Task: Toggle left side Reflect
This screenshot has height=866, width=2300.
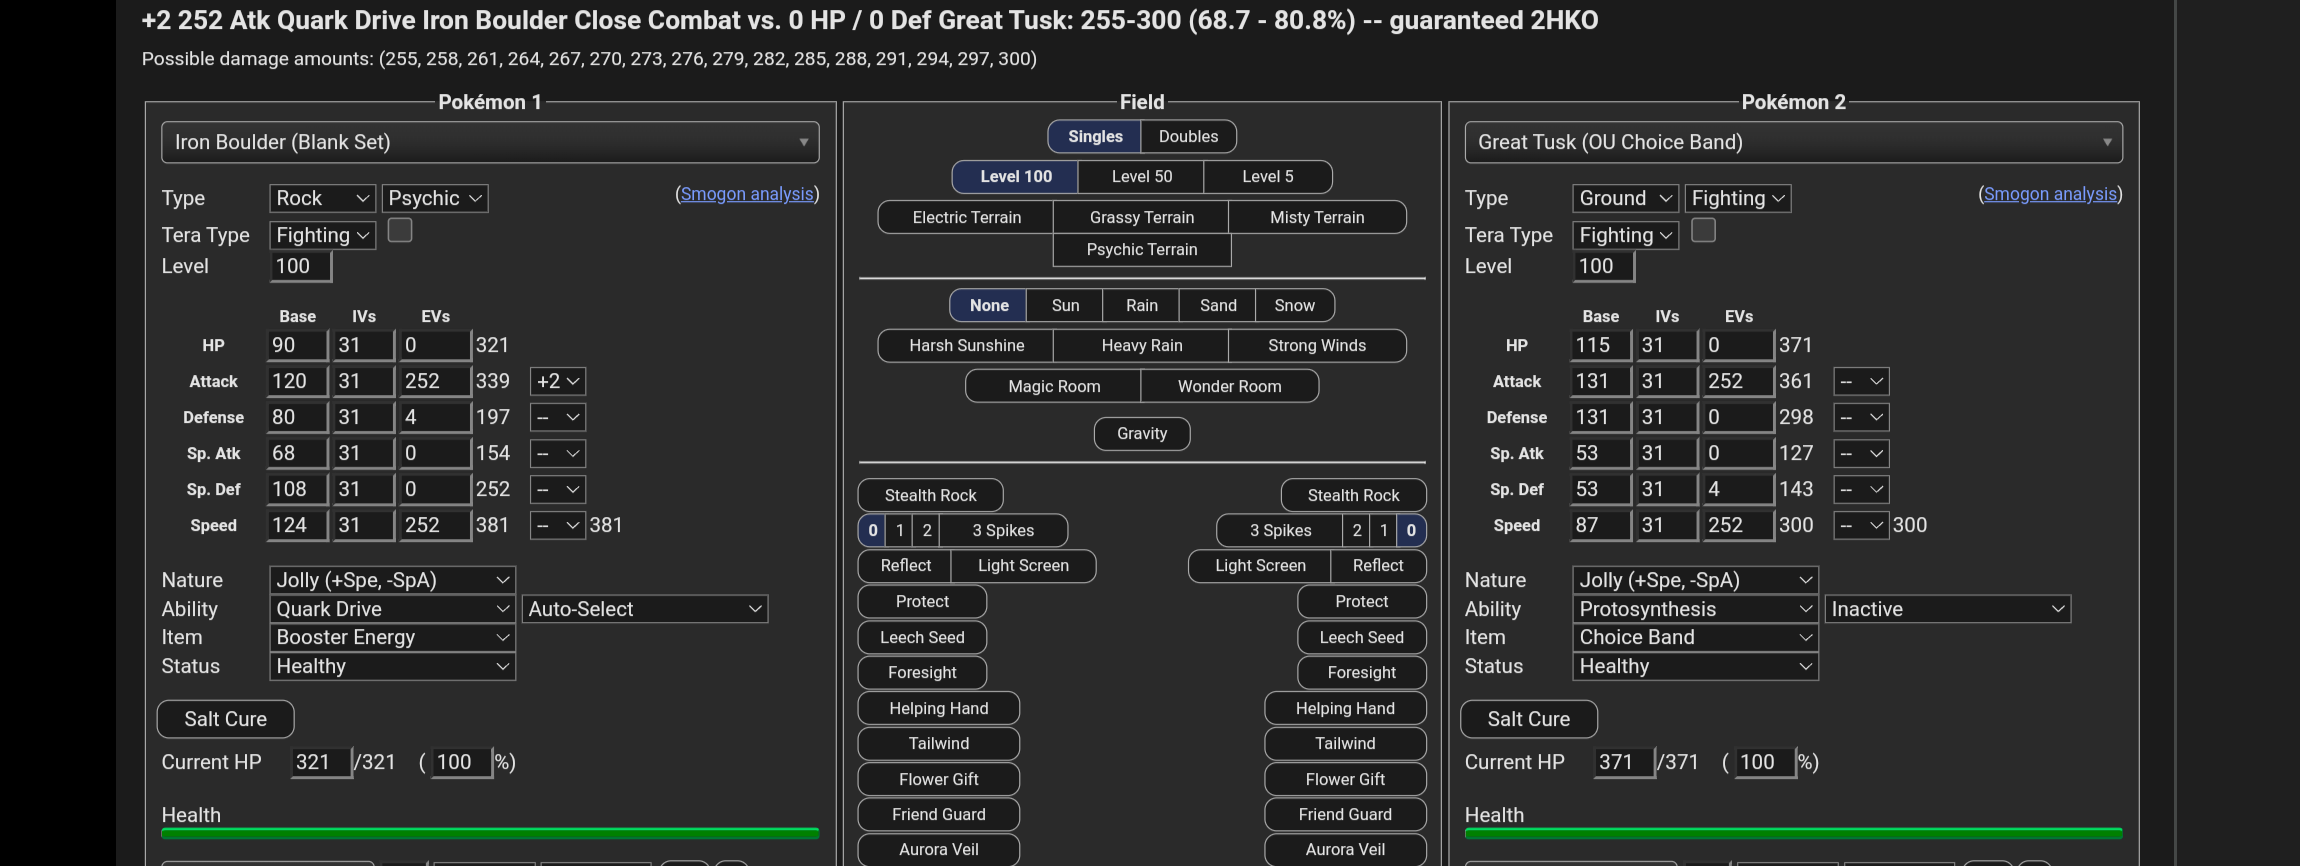Action: (x=905, y=565)
